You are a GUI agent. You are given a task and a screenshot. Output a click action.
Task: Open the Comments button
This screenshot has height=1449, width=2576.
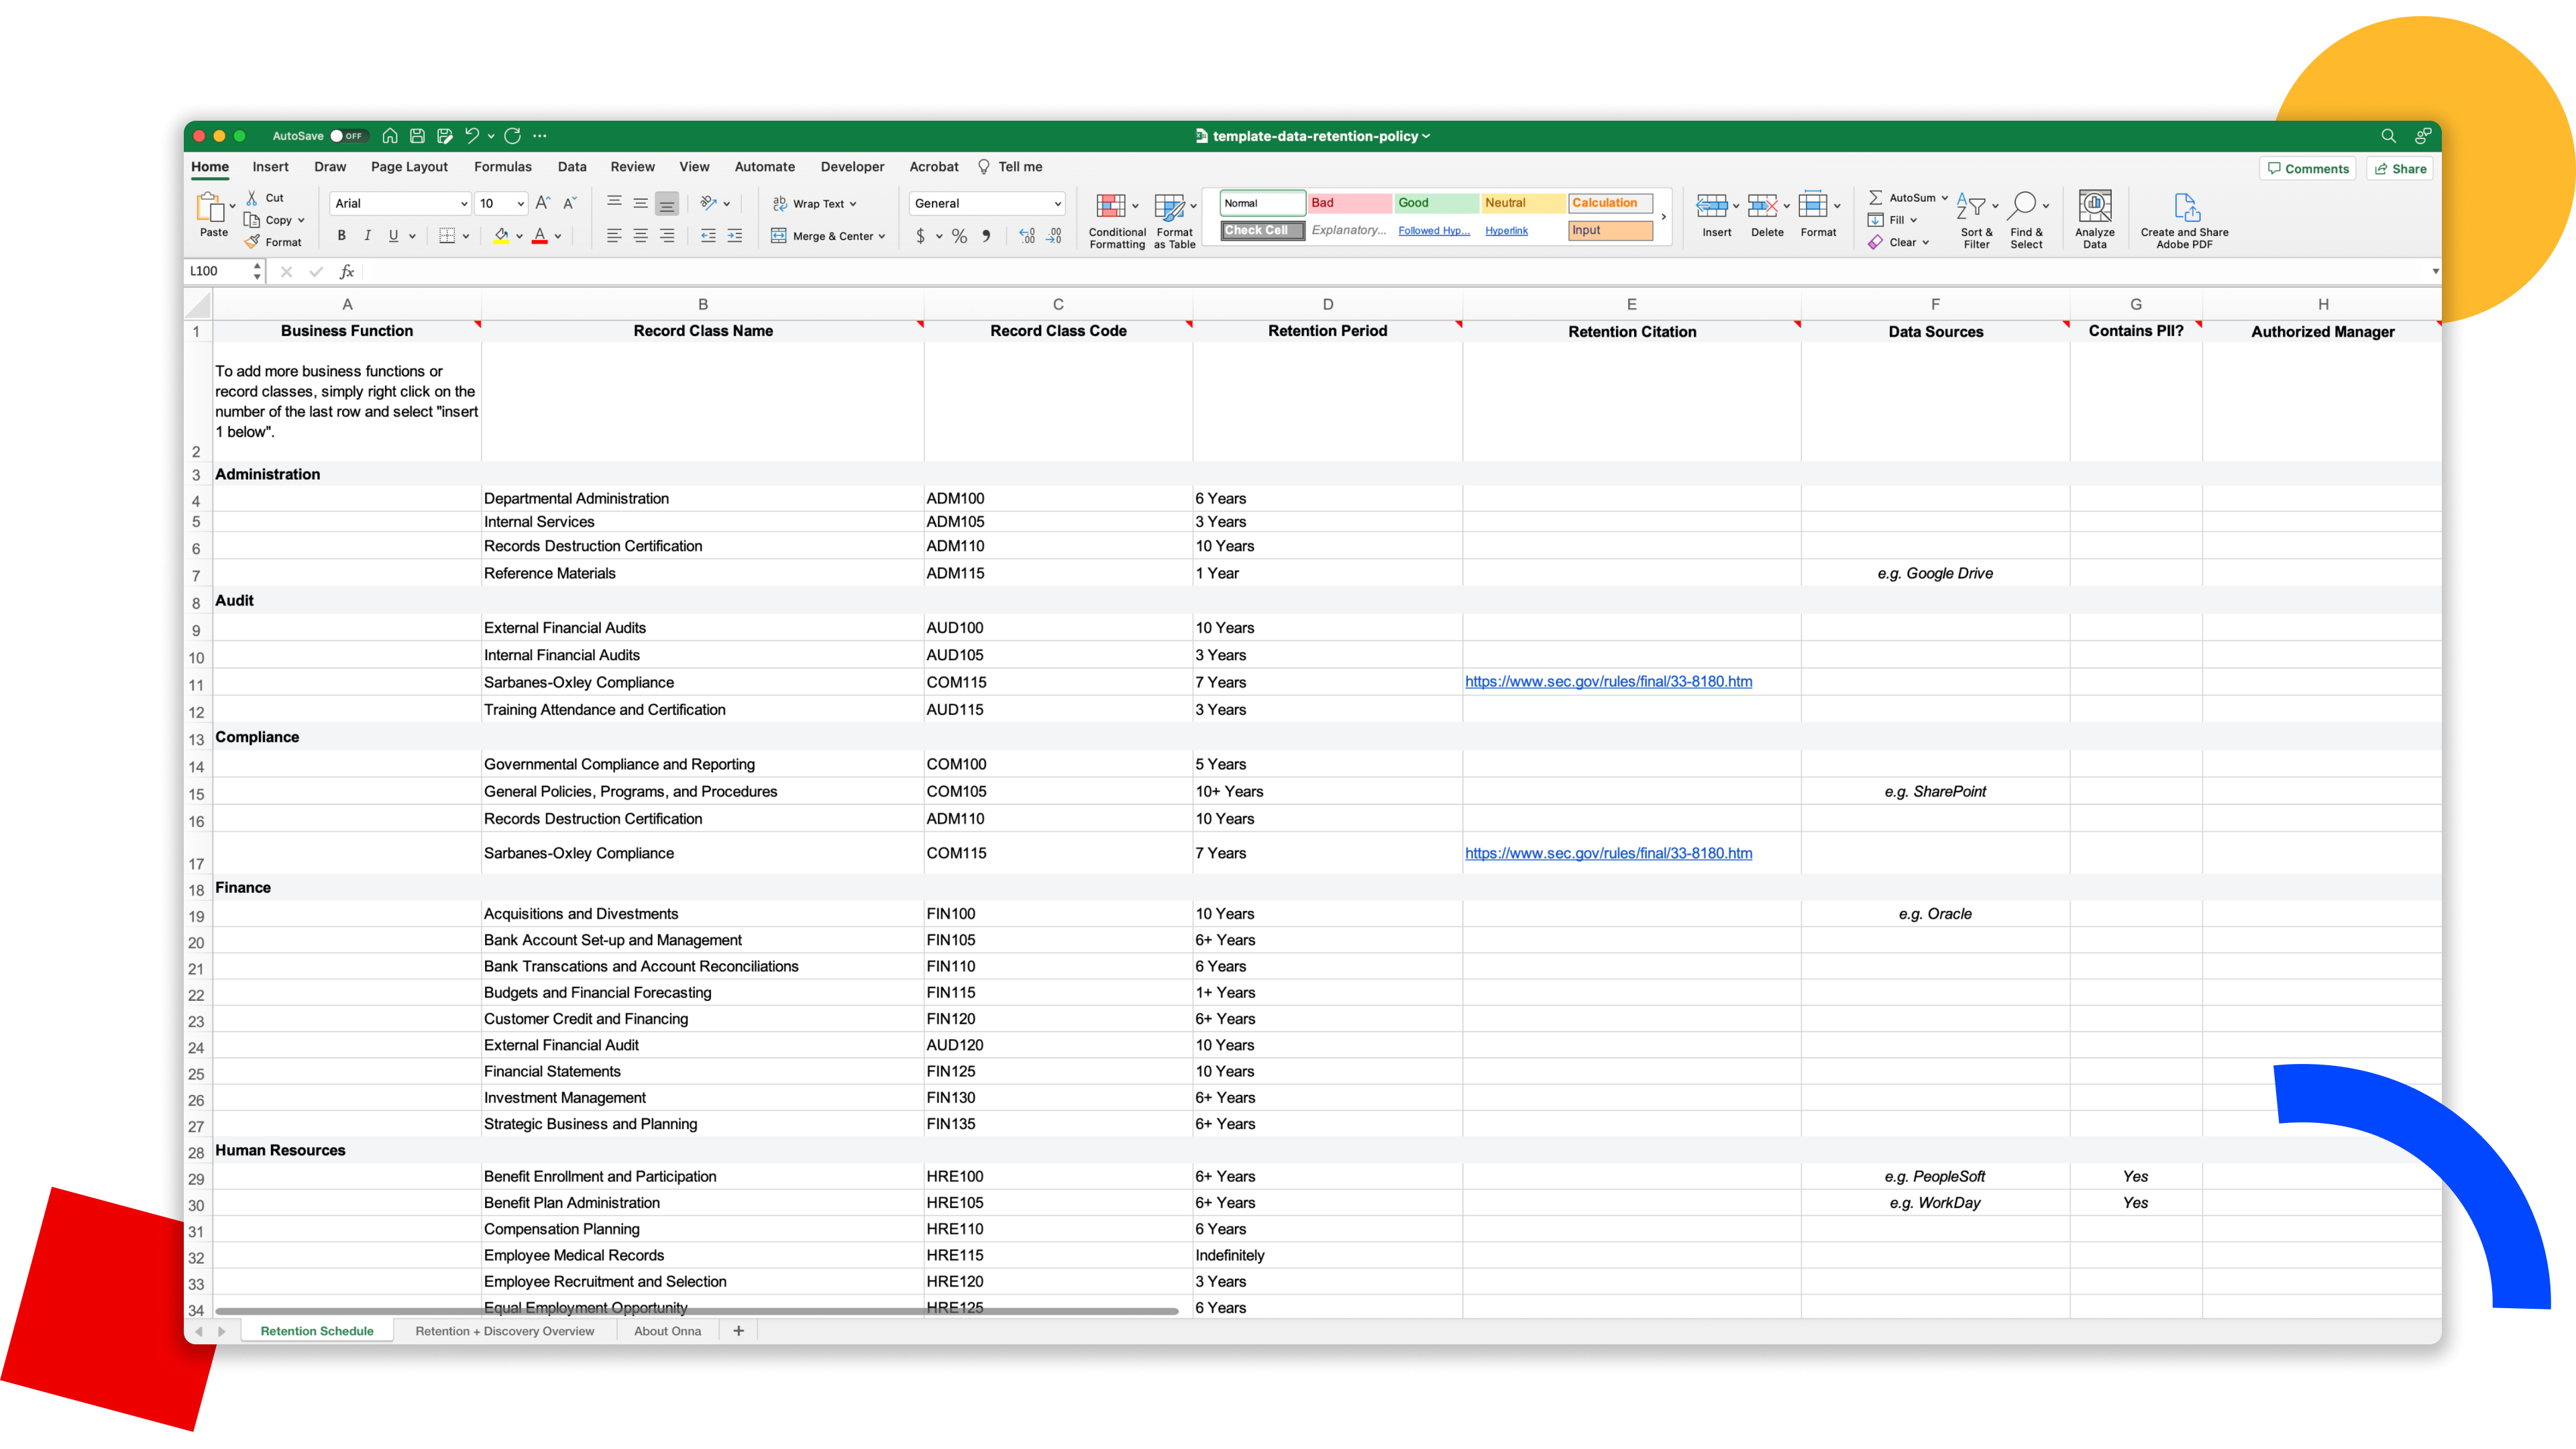coord(2307,168)
